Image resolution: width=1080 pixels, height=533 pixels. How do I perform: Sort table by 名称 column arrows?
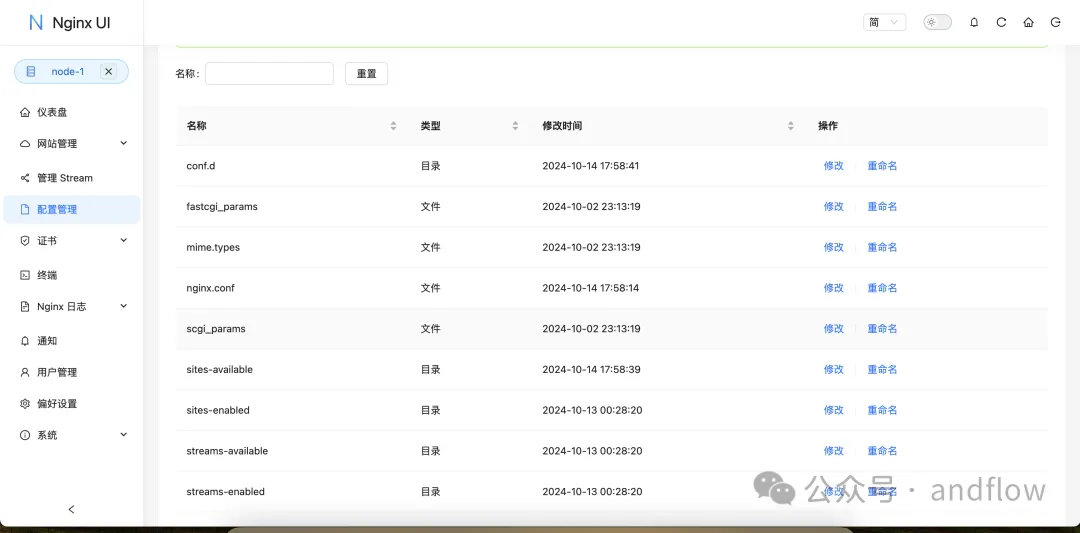(x=393, y=126)
